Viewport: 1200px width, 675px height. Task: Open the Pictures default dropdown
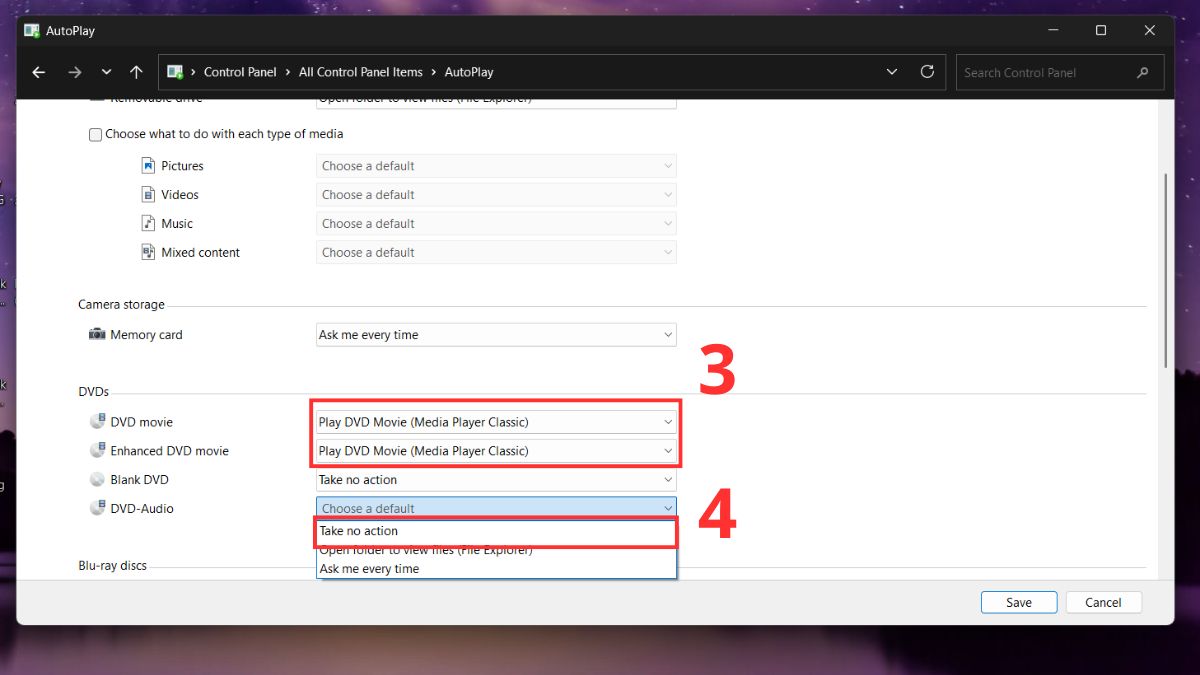tap(496, 166)
